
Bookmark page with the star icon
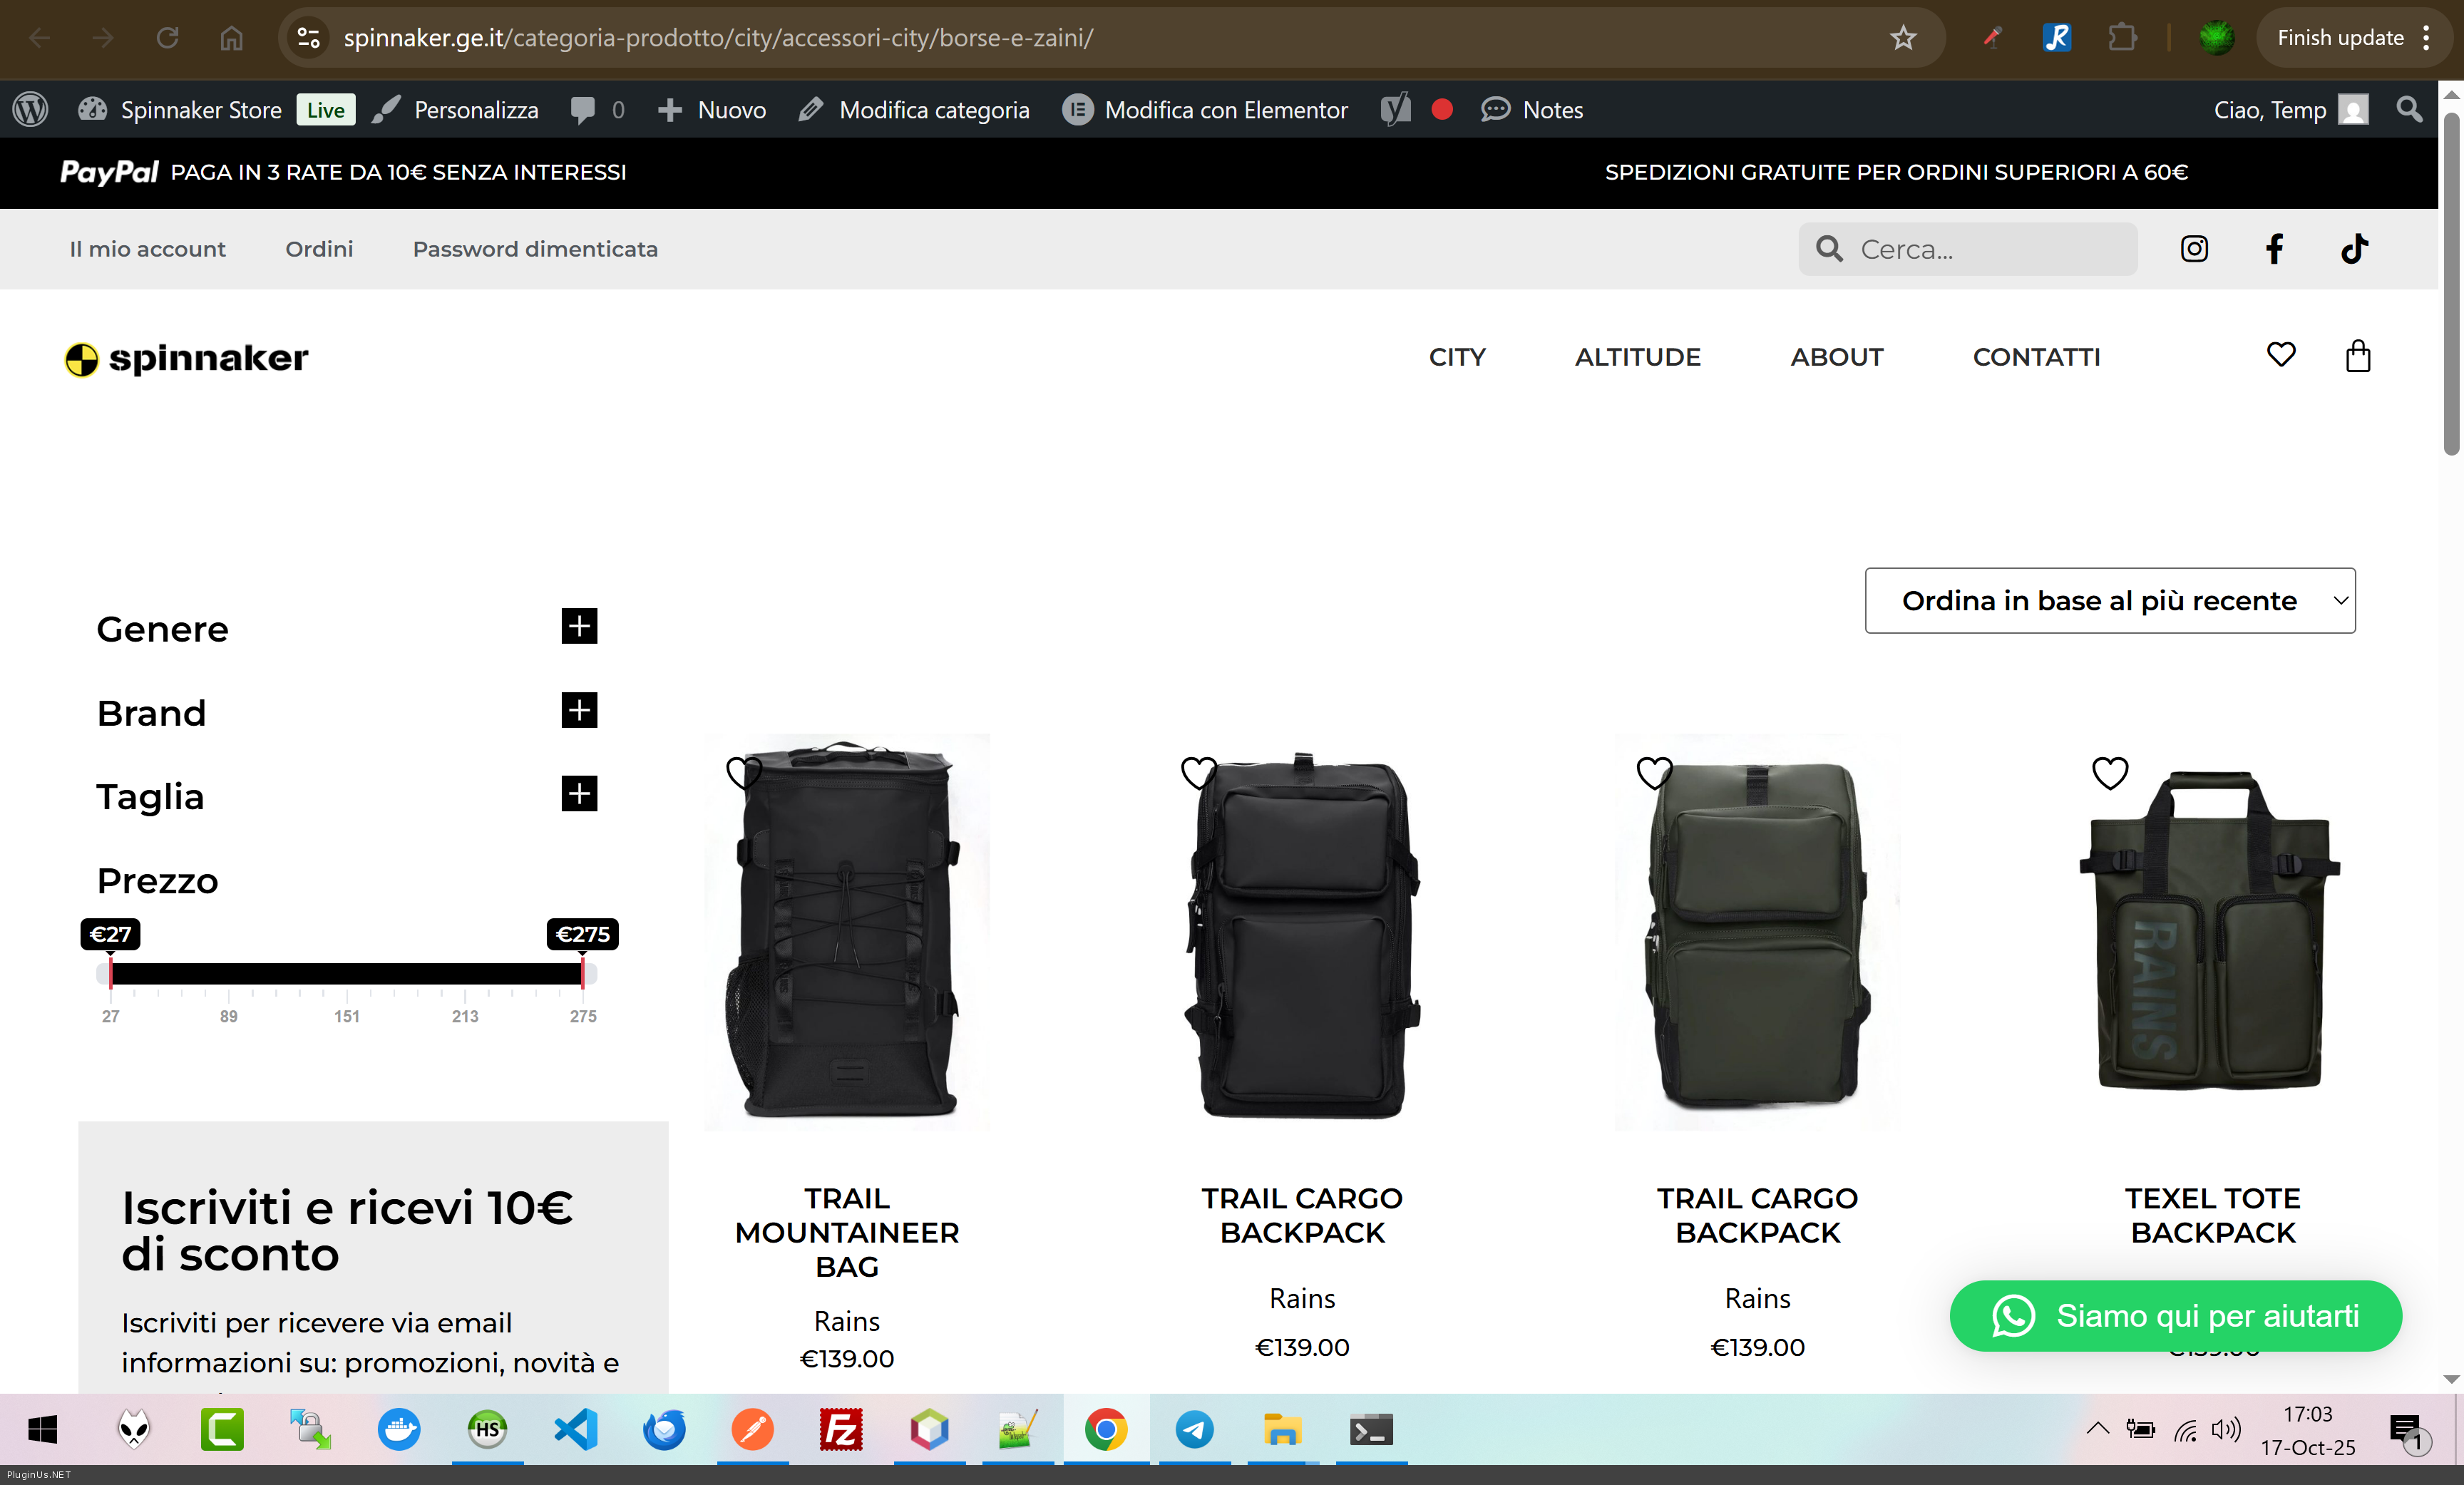1902,38
